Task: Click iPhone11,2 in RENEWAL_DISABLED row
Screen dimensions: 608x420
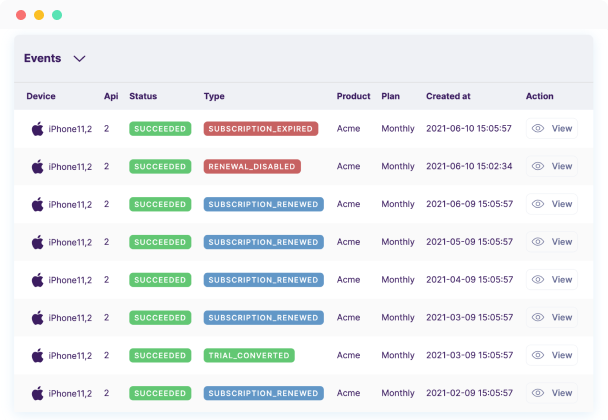Action: [70, 167]
